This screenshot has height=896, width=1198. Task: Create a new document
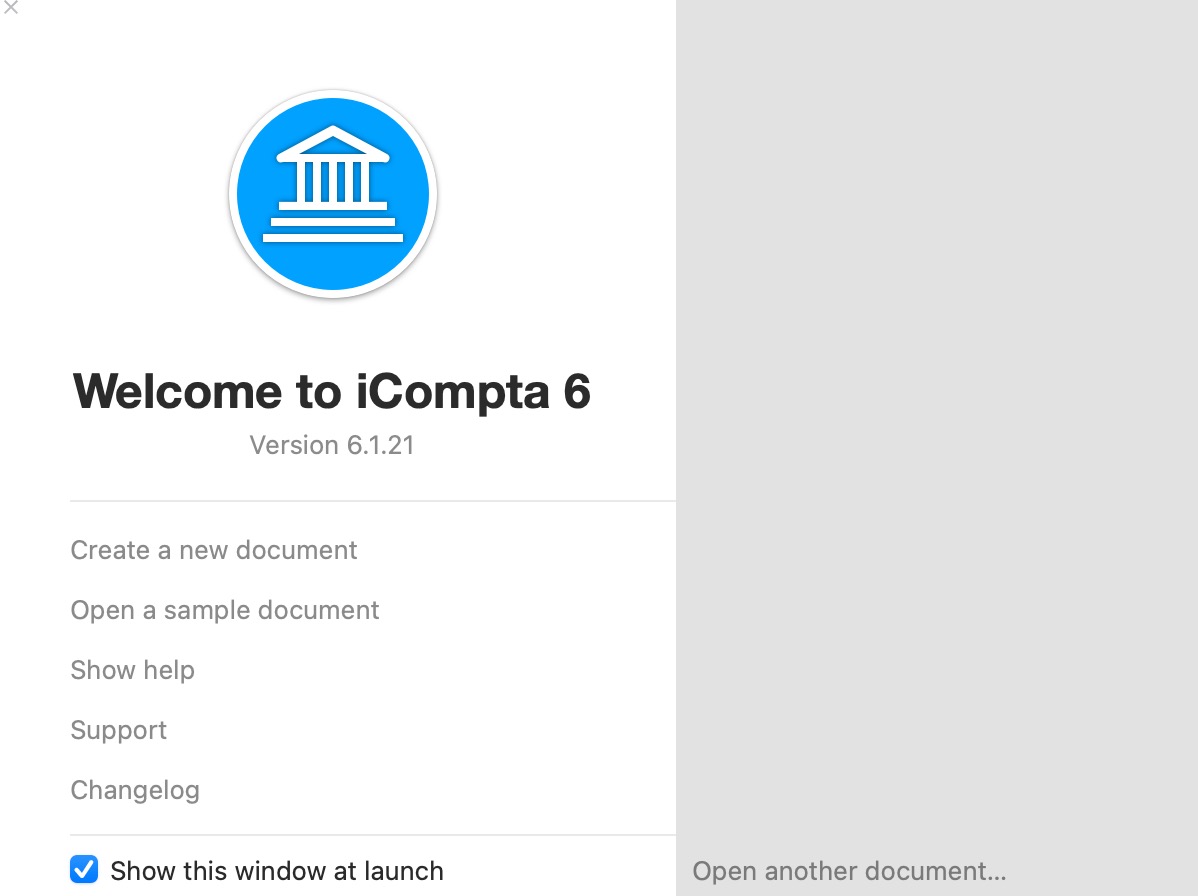[214, 550]
